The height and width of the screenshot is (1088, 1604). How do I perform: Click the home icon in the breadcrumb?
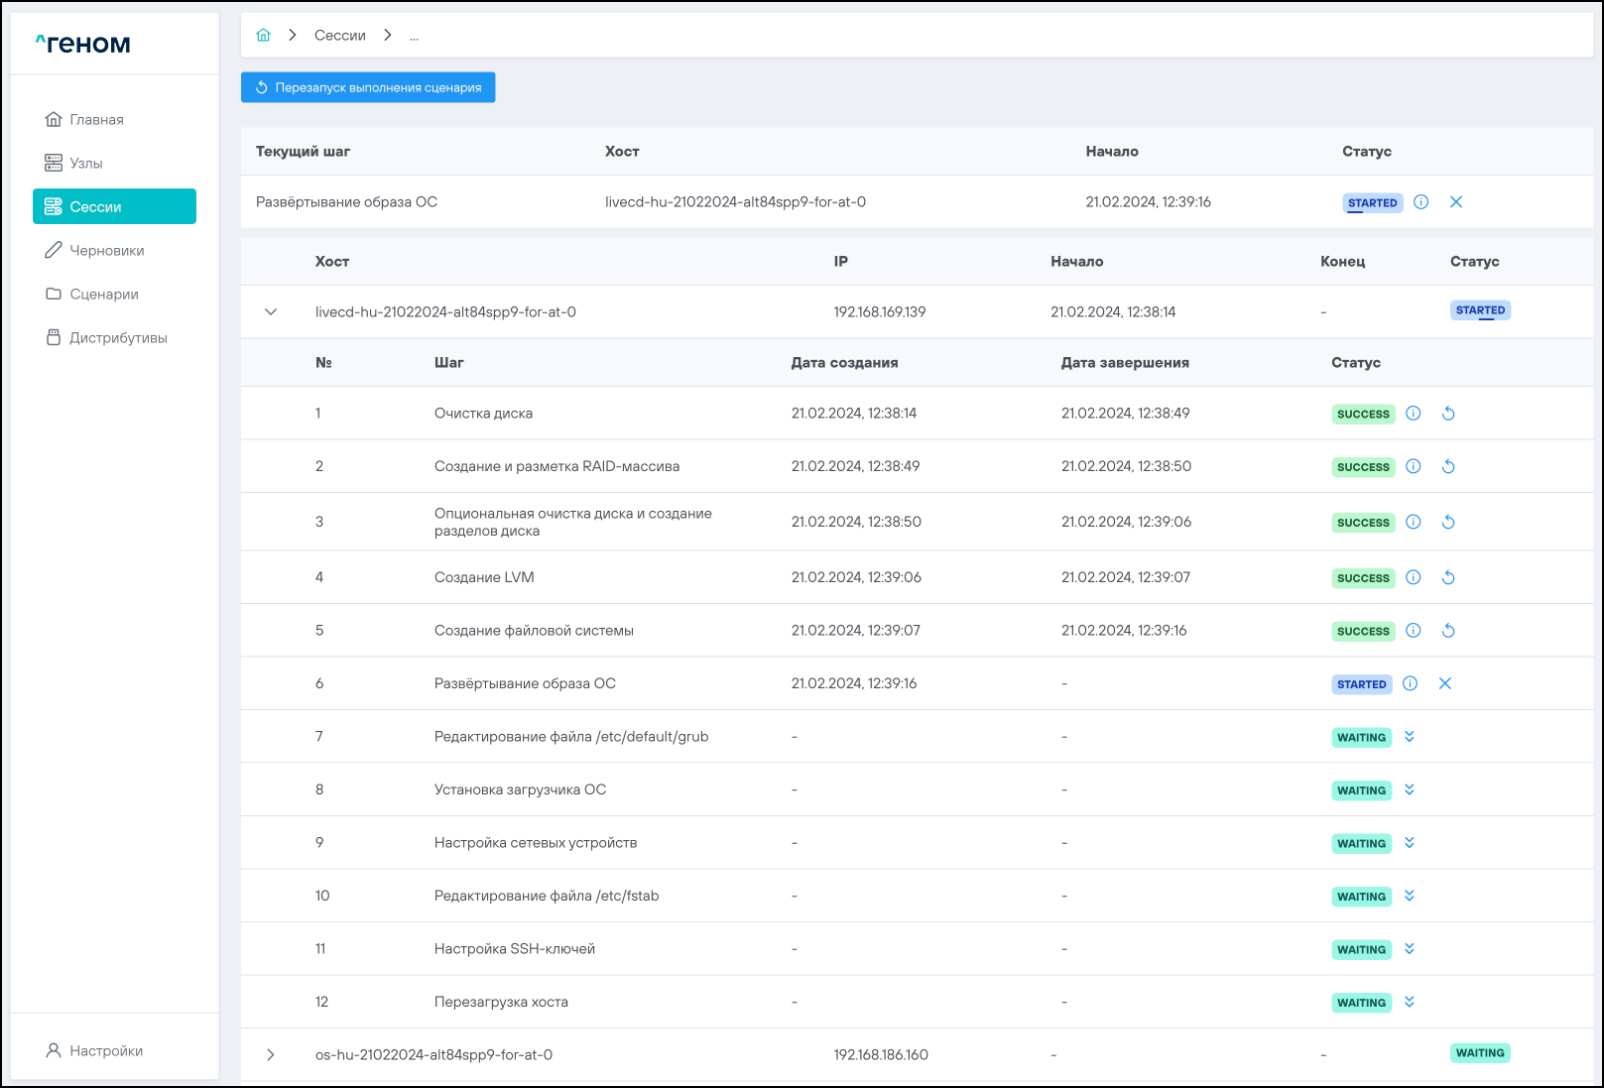(x=263, y=35)
